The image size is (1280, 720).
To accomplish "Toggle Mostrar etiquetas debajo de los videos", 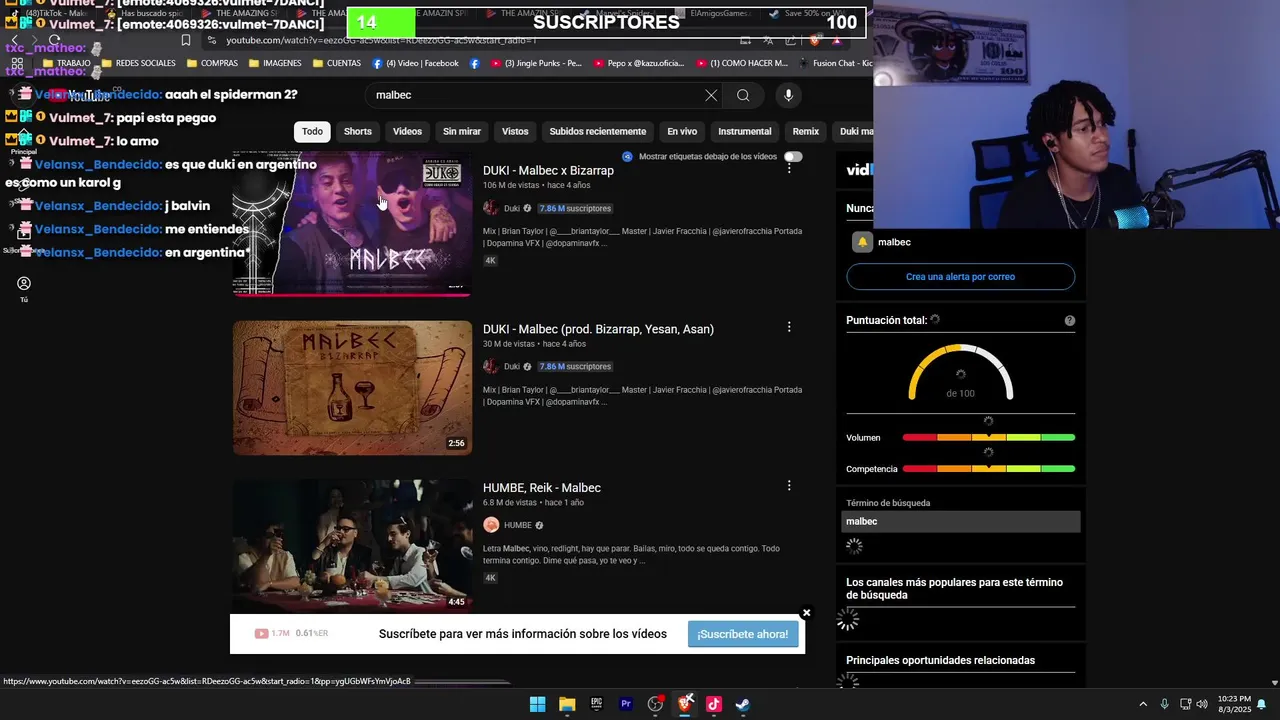I will tap(793, 157).
